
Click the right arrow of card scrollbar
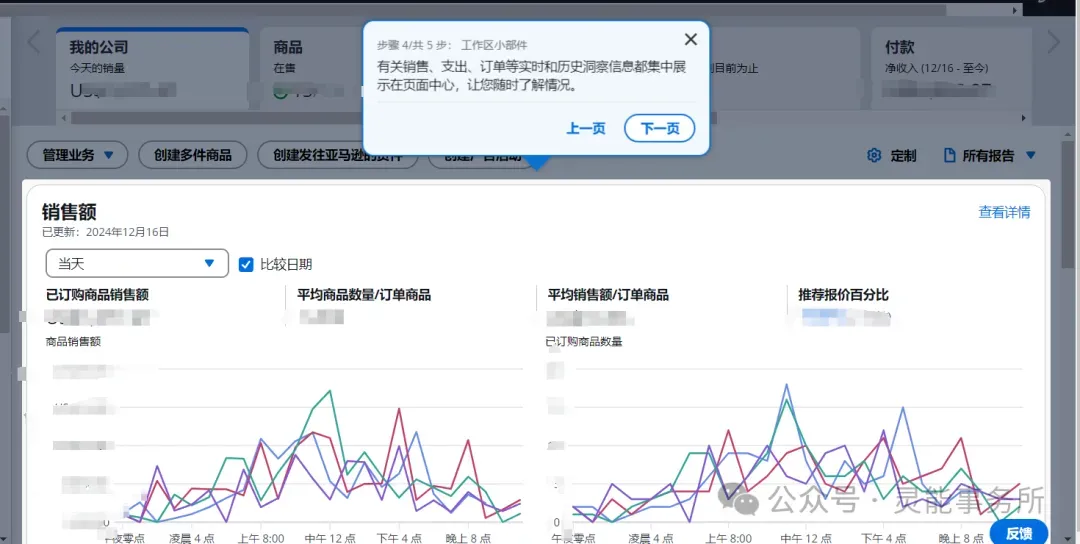click(x=1024, y=118)
